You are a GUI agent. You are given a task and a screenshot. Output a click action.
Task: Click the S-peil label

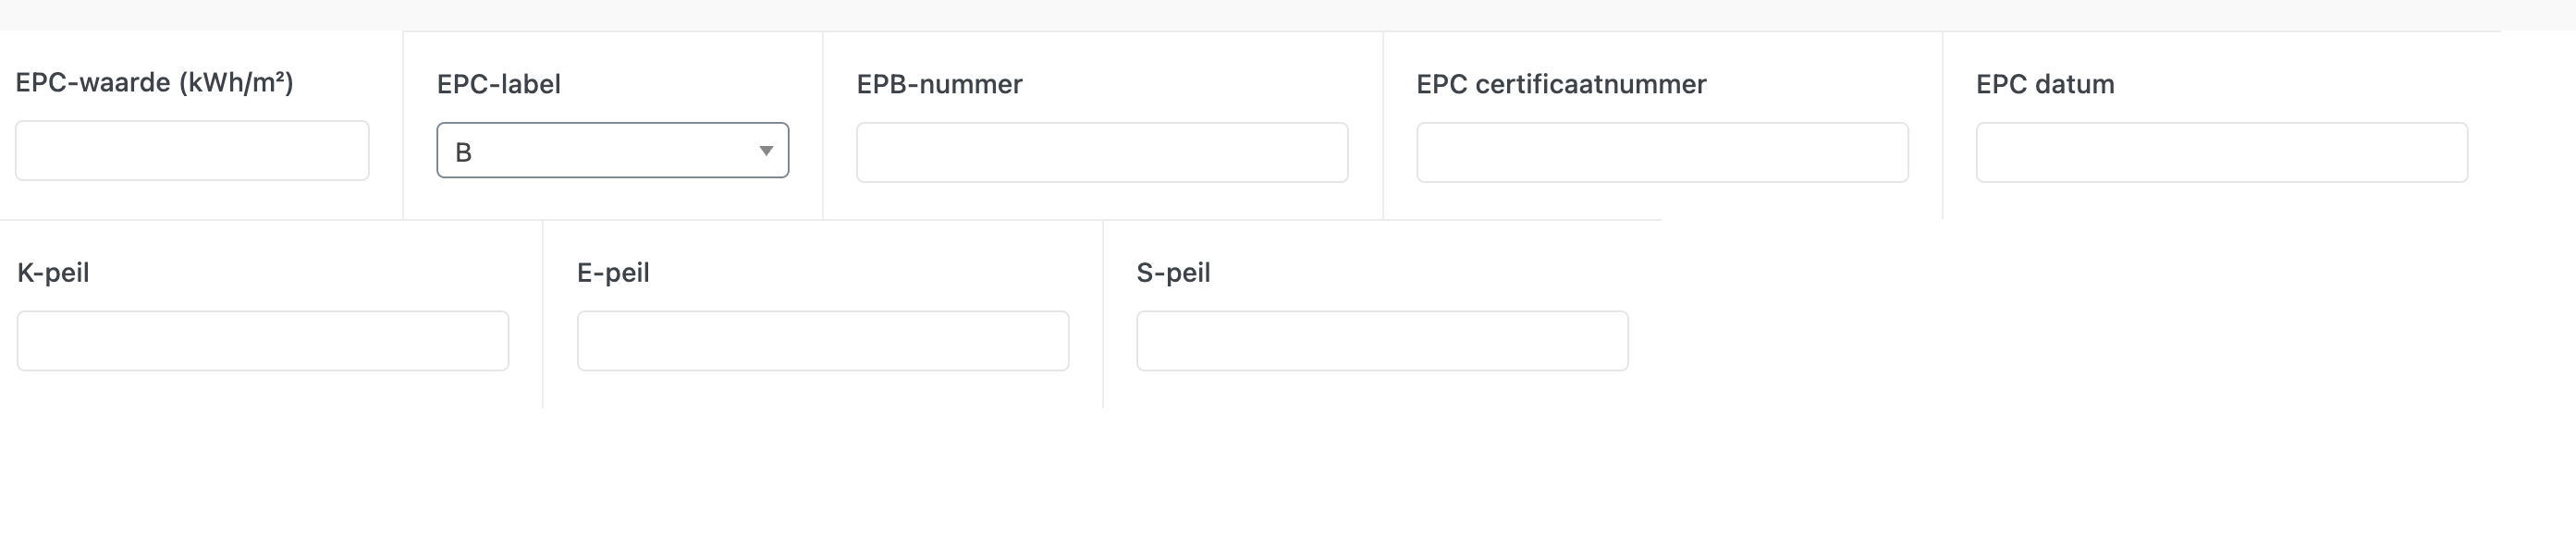(x=1173, y=273)
